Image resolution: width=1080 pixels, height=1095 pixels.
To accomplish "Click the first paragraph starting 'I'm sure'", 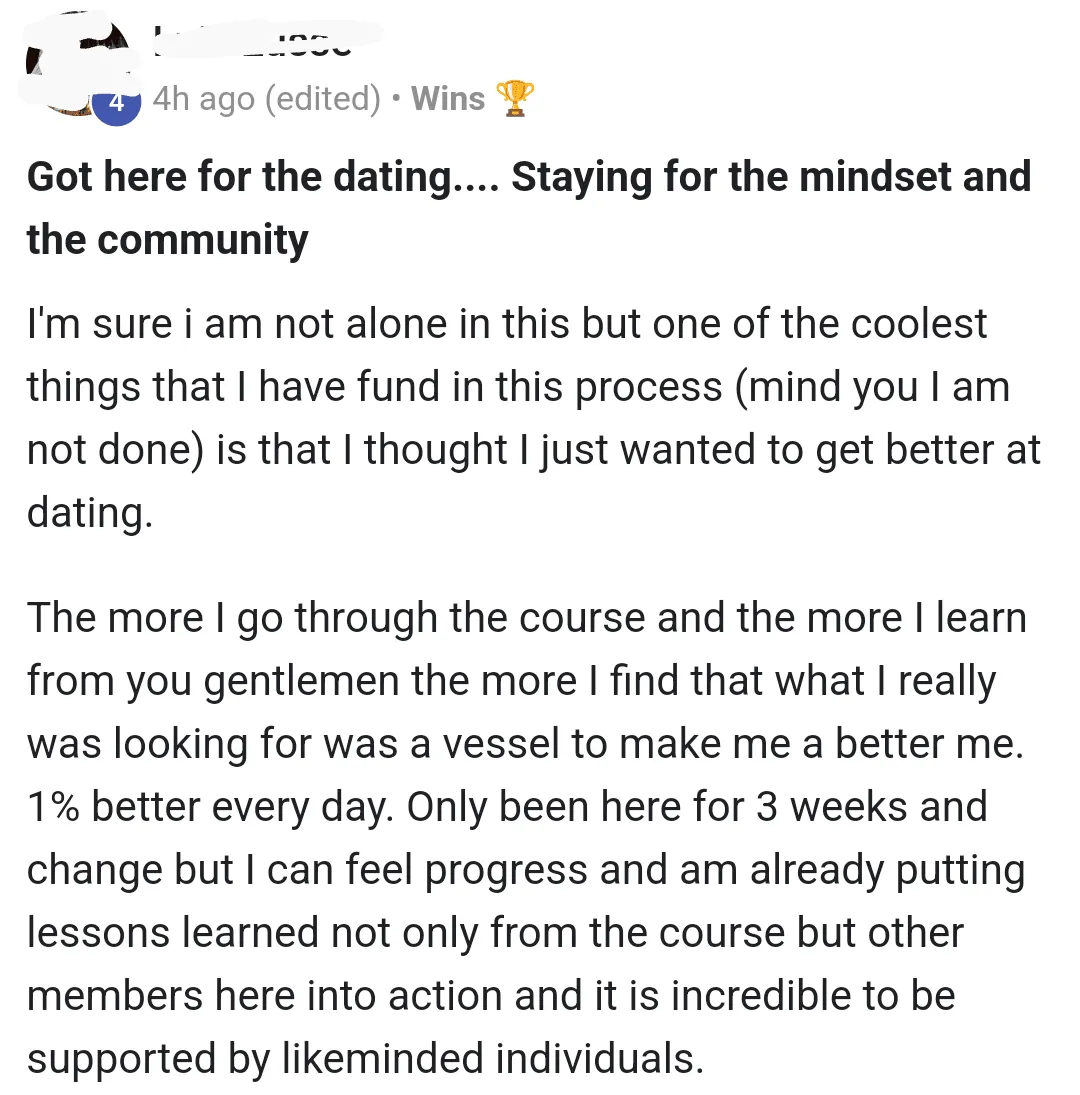I will (x=506, y=324).
